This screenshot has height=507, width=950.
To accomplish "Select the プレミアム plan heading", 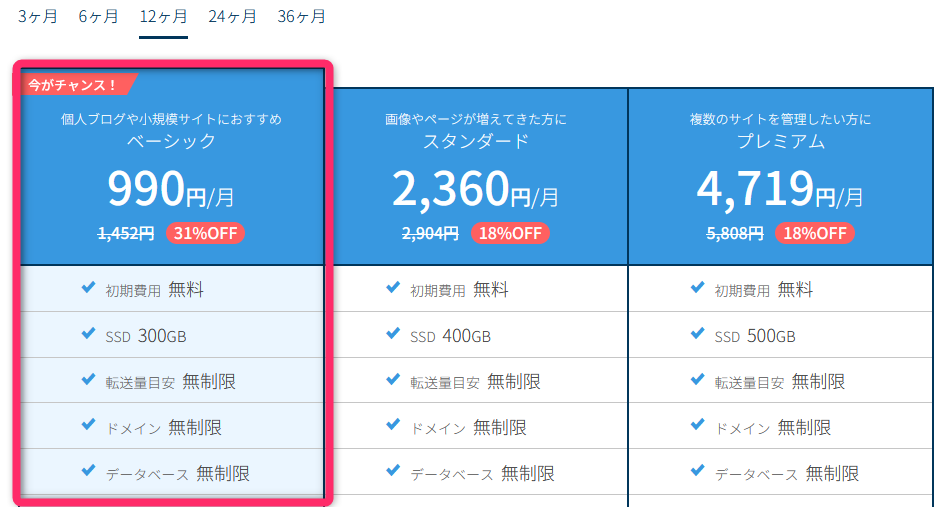I will pyautogui.click(x=781, y=142).
